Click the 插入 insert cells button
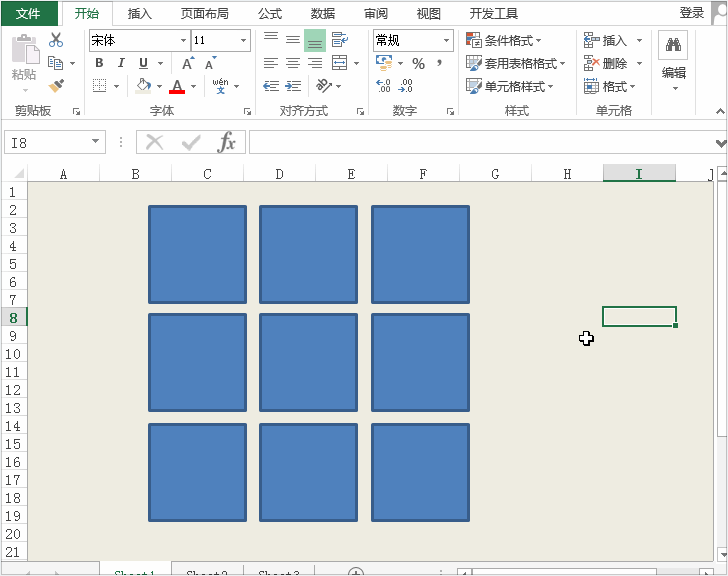 606,40
